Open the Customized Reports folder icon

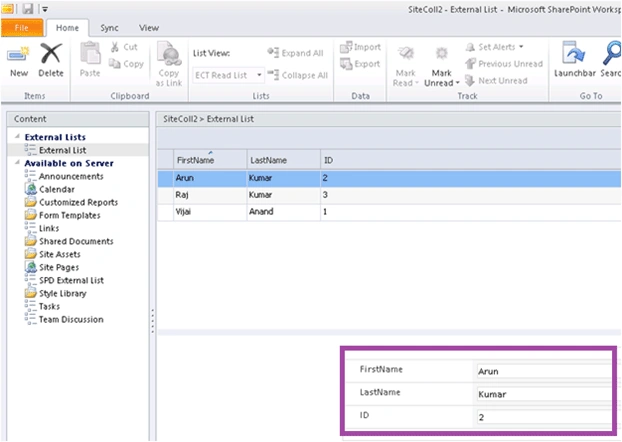click(x=31, y=202)
